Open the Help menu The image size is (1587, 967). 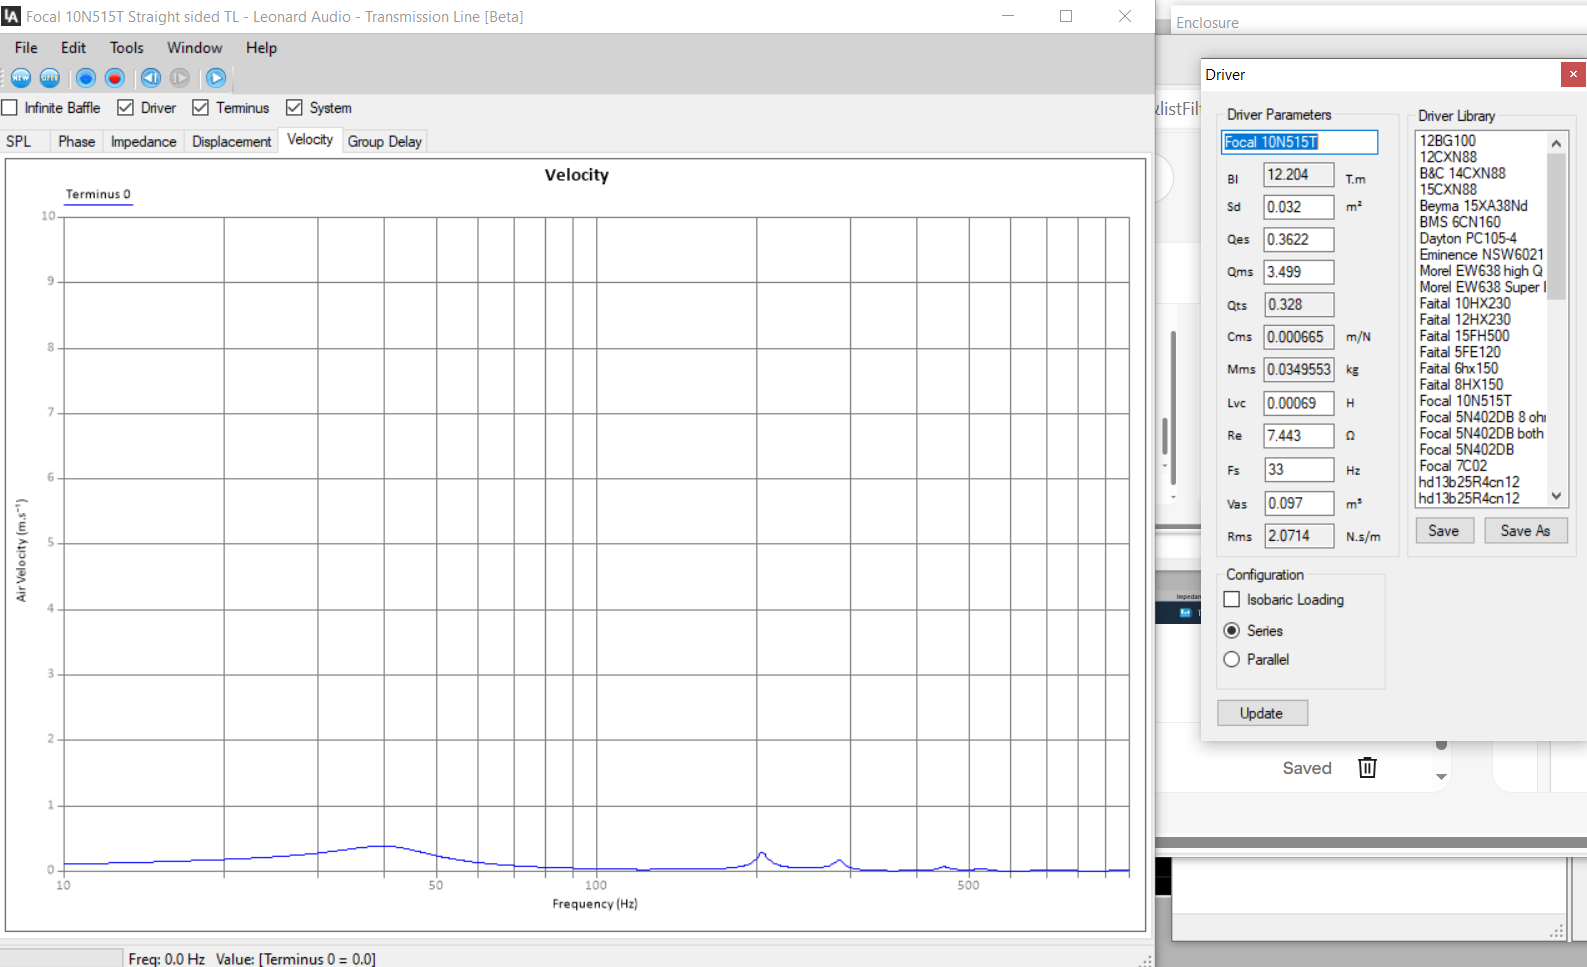tap(261, 48)
